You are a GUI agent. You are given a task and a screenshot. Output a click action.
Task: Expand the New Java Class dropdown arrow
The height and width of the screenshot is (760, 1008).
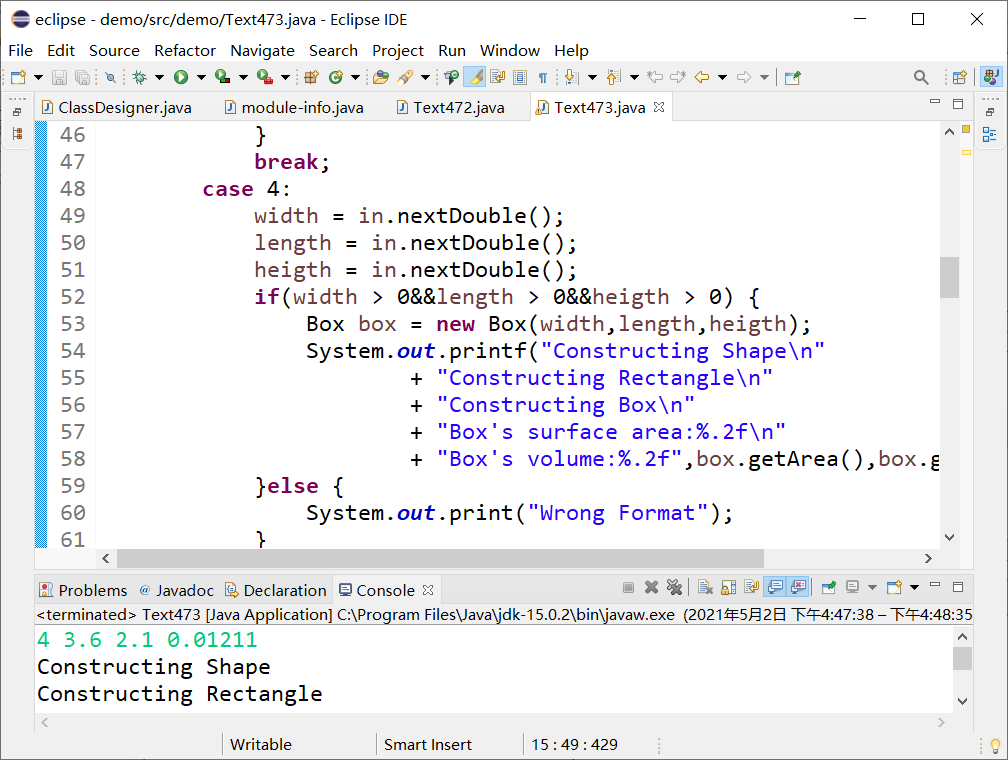(355, 78)
